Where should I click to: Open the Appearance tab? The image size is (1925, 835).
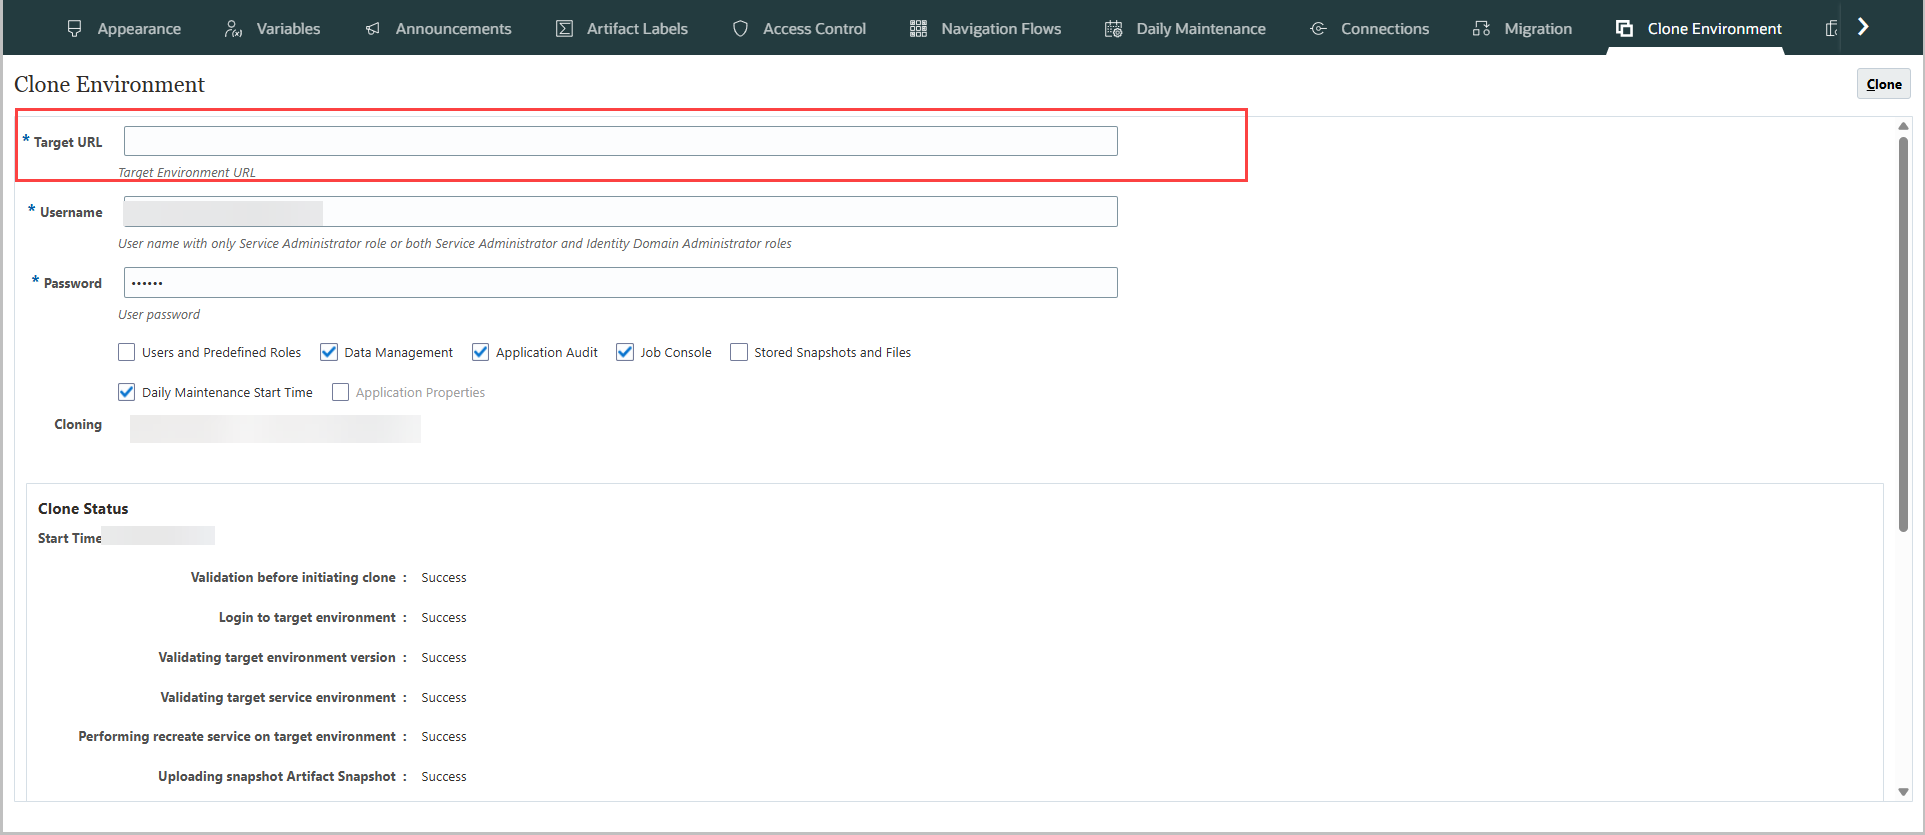coord(124,29)
